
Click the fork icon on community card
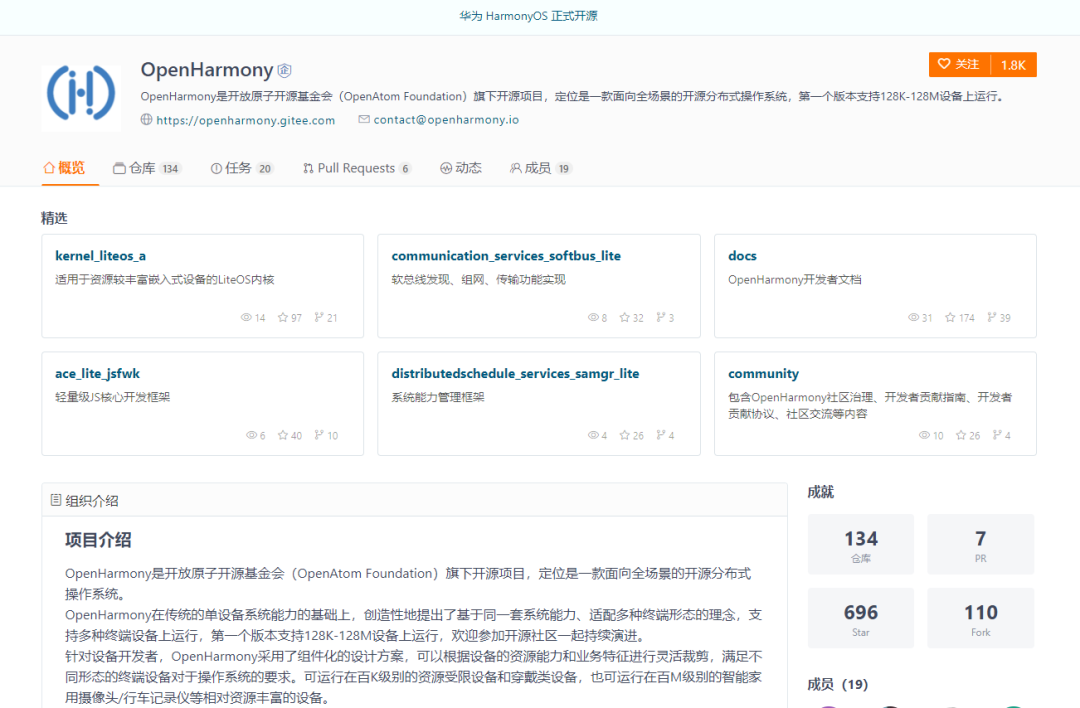click(x=997, y=435)
